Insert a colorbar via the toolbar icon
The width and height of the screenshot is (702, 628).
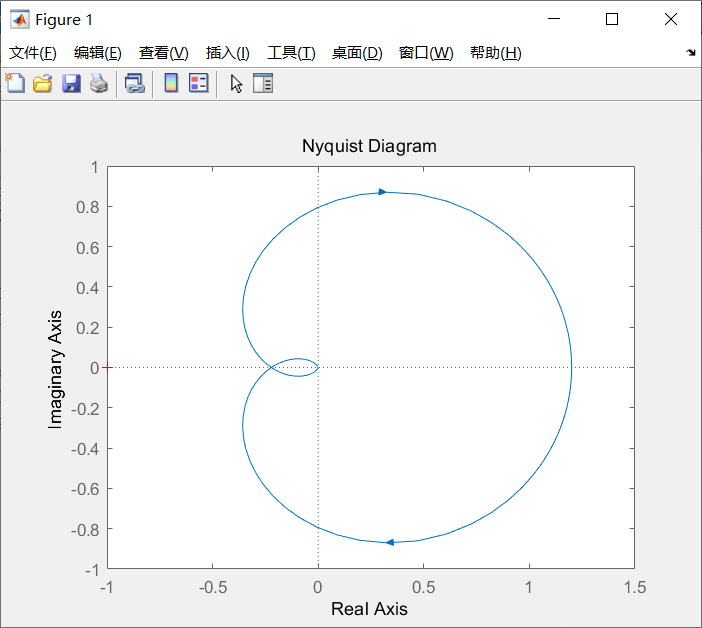(171, 83)
